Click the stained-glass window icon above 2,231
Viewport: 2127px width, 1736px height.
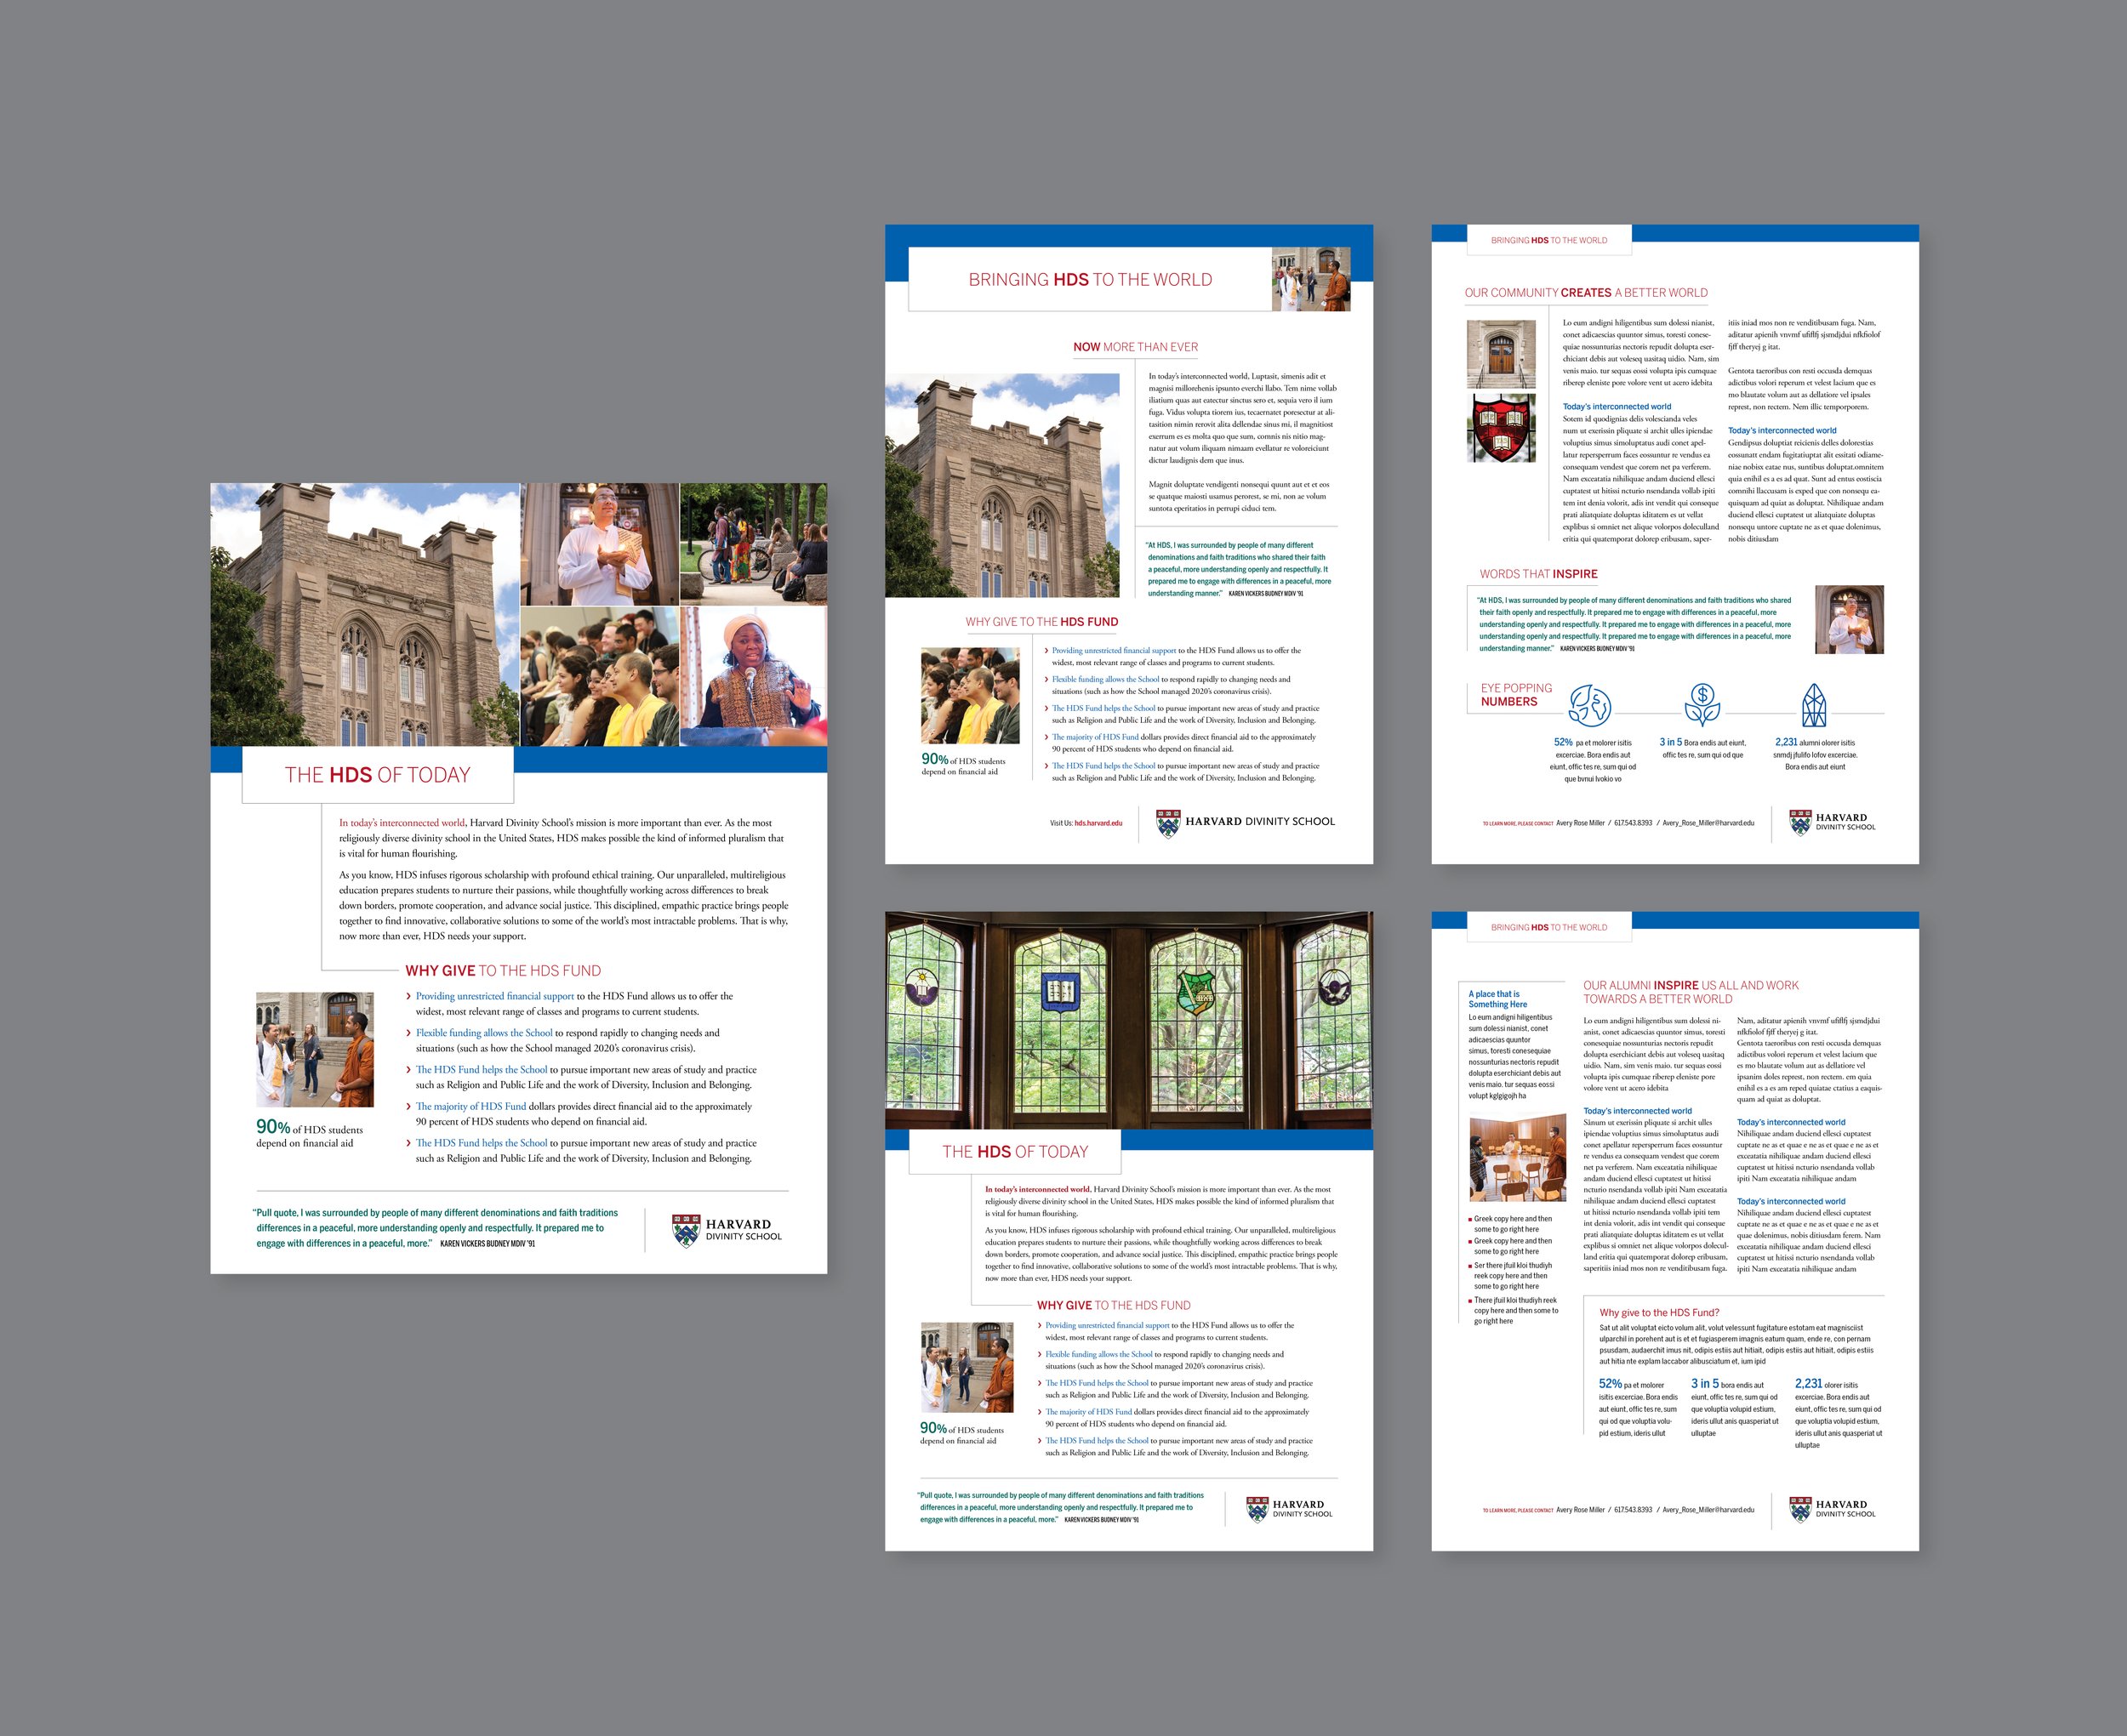pos(1814,705)
